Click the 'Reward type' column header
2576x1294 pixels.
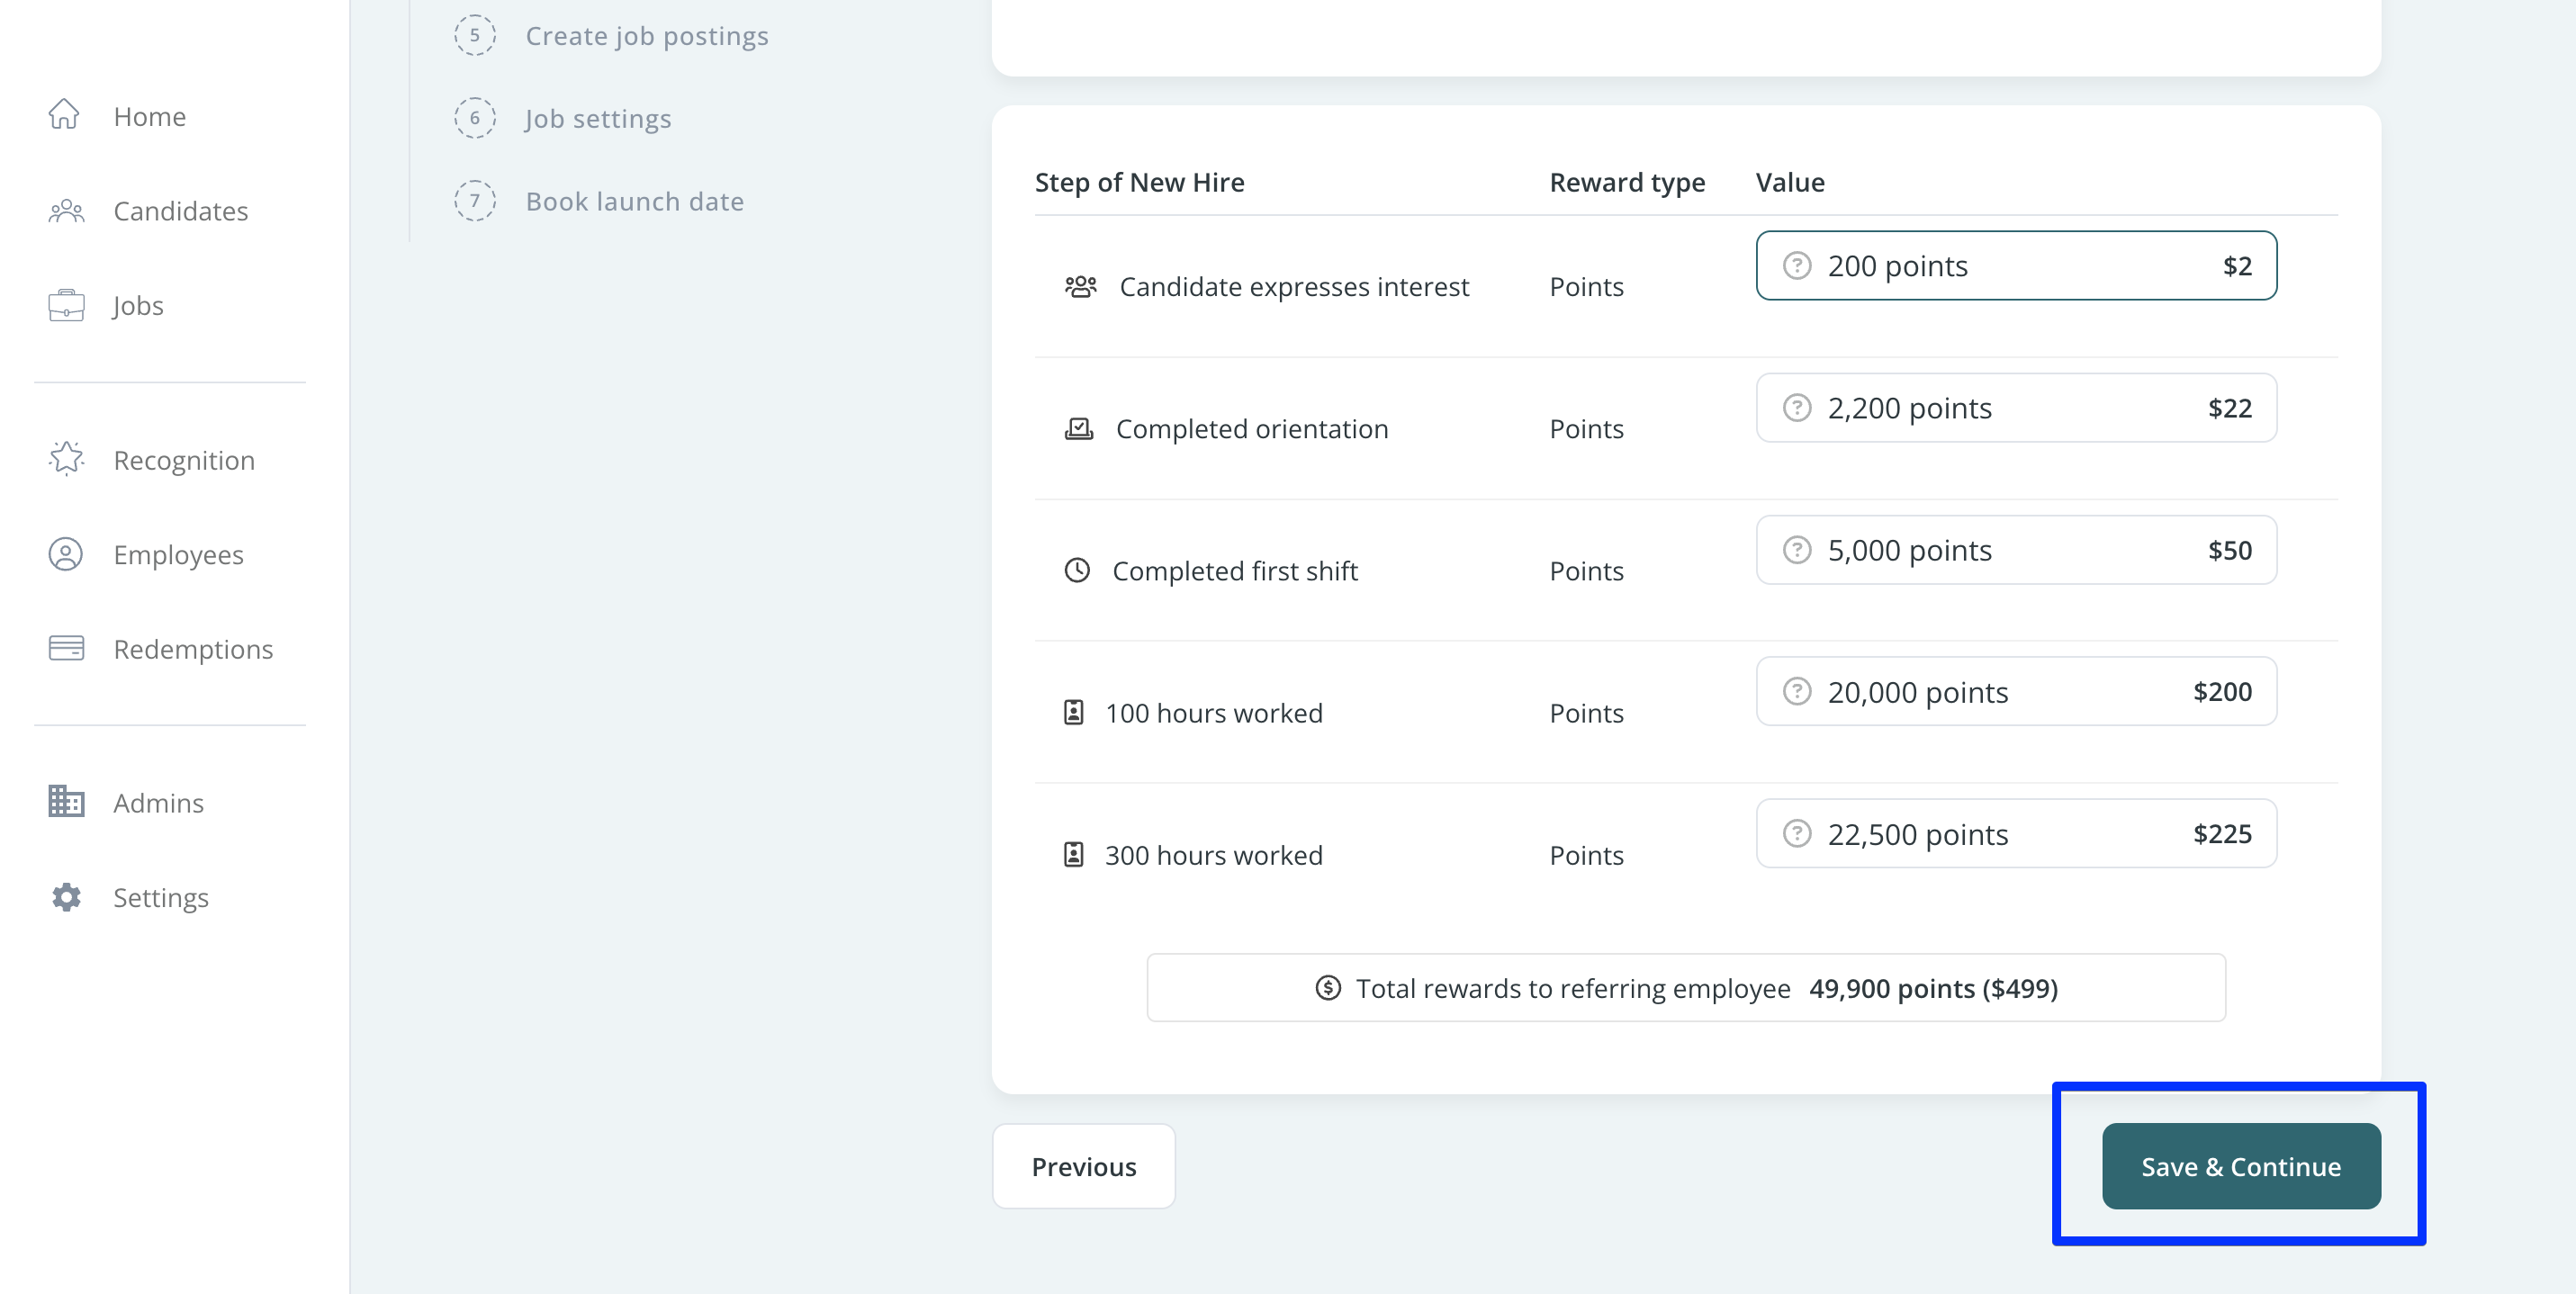click(x=1627, y=183)
